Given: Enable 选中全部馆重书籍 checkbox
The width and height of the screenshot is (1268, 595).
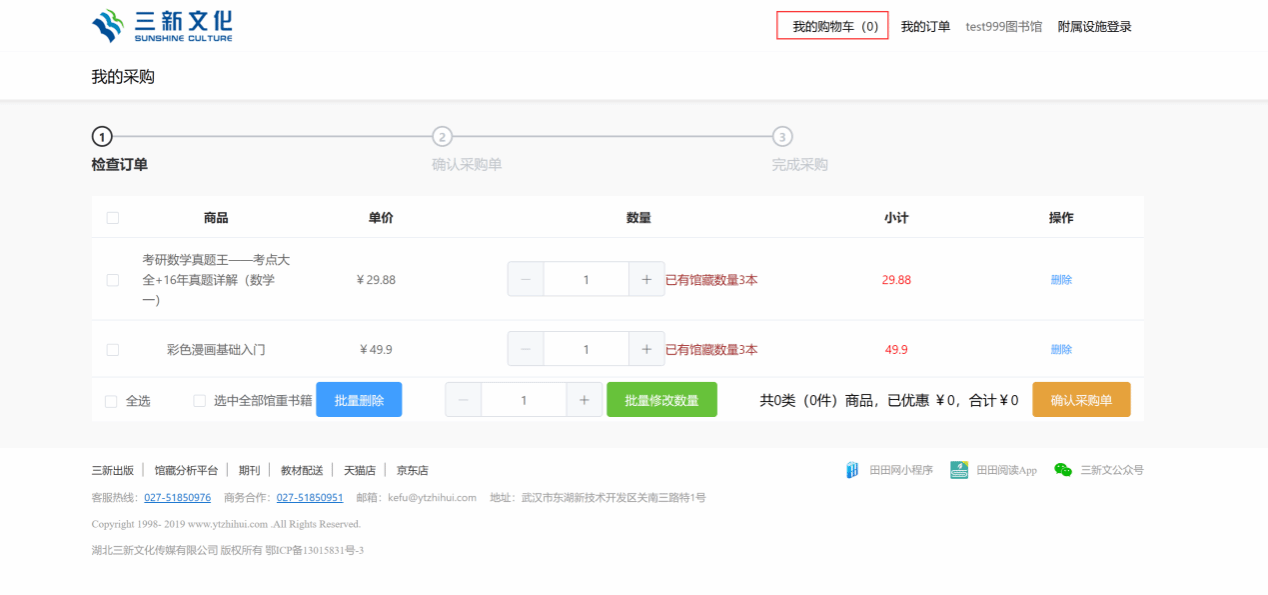Looking at the screenshot, I should 200,401.
